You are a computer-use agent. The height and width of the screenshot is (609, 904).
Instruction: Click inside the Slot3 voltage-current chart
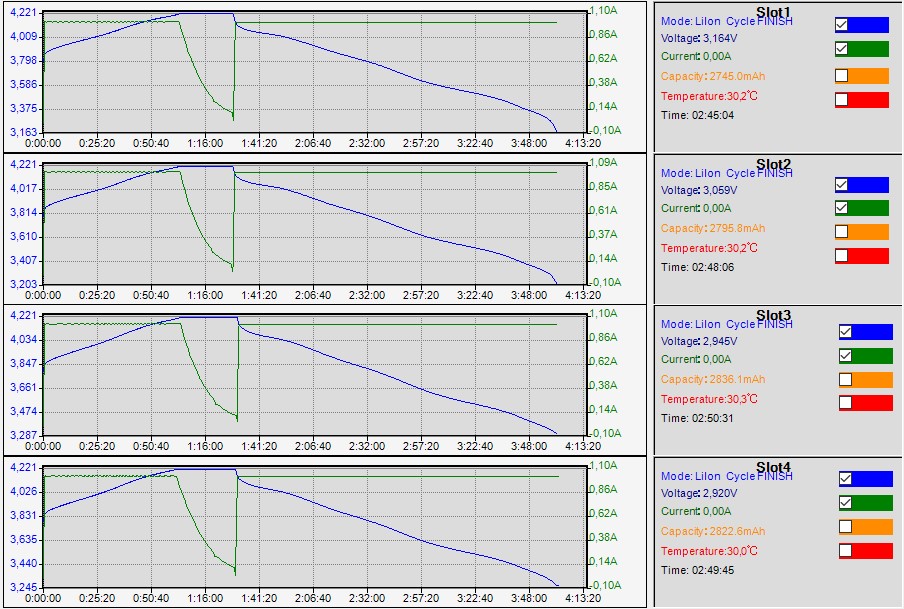click(x=315, y=375)
